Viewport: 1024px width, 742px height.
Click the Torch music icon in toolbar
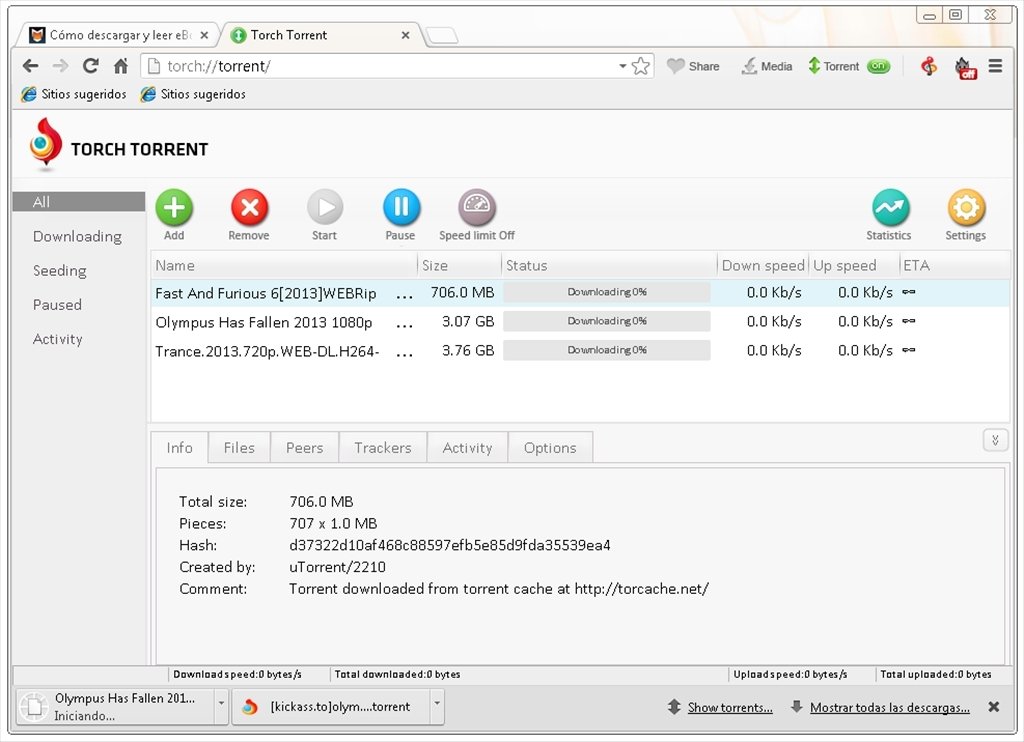point(928,66)
